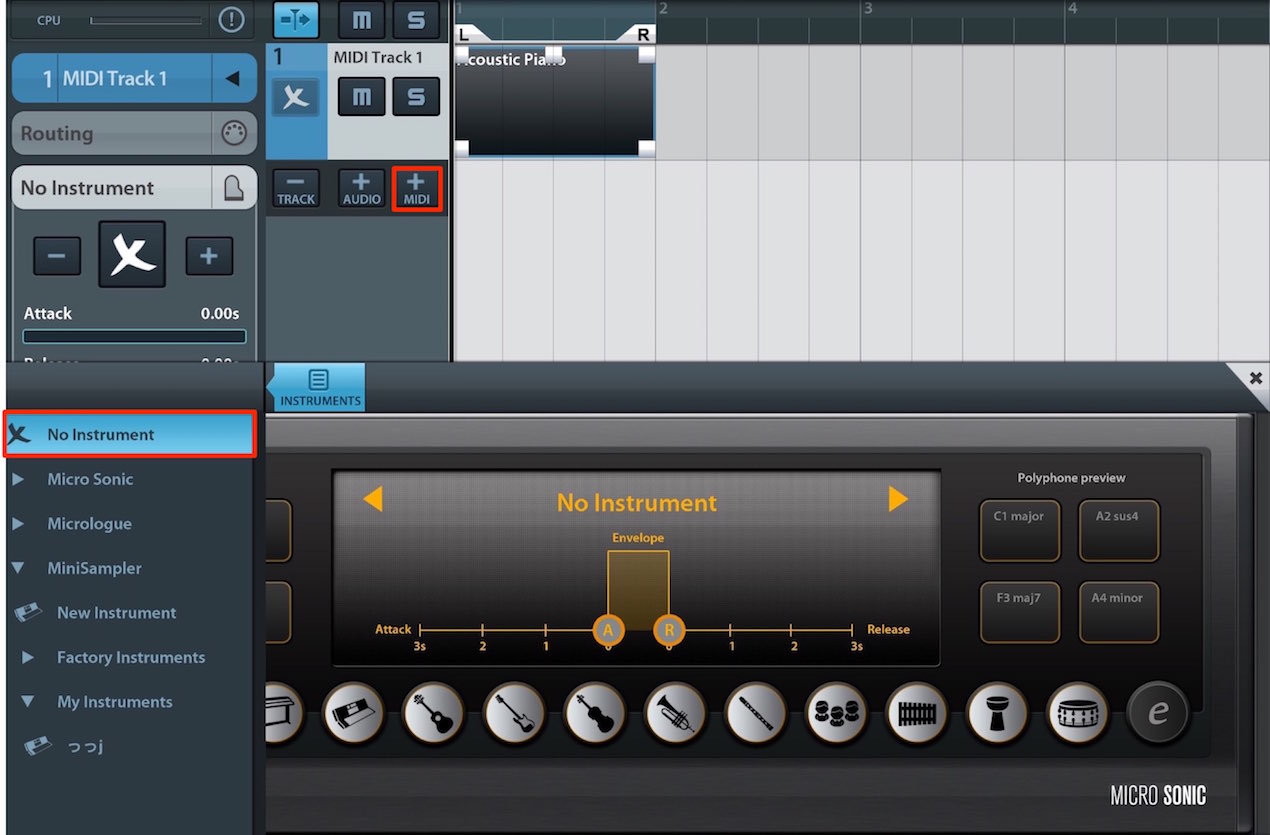This screenshot has width=1270, height=835.
Task: Click the envelope Attack 'A' handle
Action: 608,630
